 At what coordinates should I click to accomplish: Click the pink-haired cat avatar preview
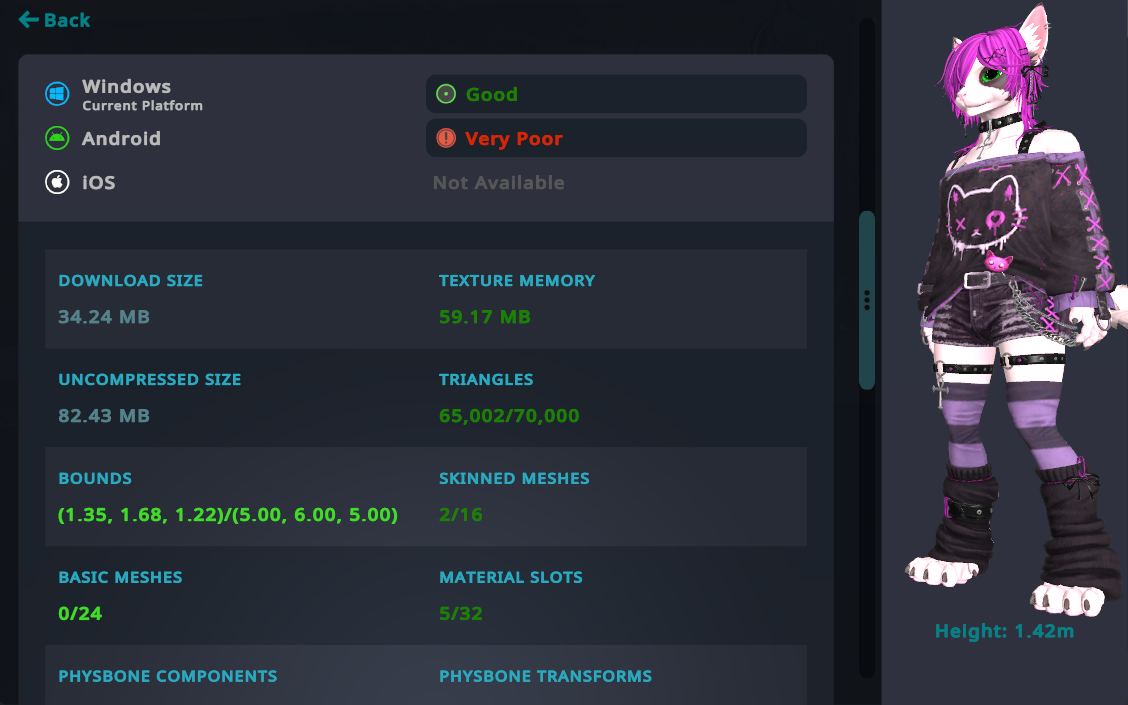[x=1014, y=309]
